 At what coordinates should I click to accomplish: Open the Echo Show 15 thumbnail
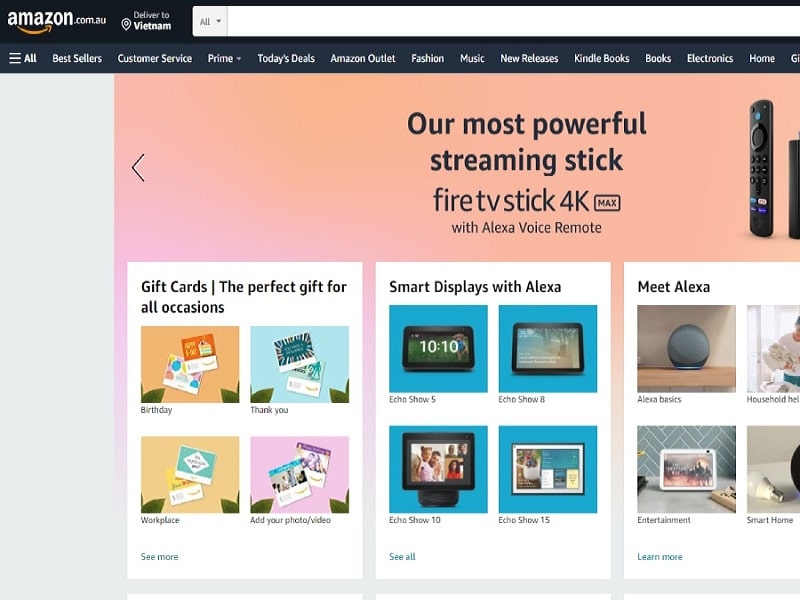(x=547, y=469)
